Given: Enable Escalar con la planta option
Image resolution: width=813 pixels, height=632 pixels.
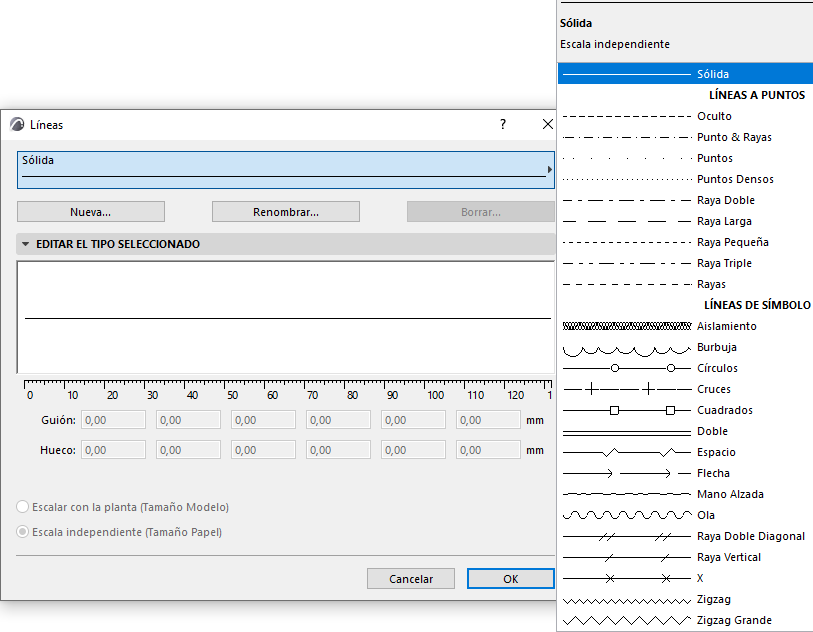Looking at the screenshot, I should coord(22,506).
